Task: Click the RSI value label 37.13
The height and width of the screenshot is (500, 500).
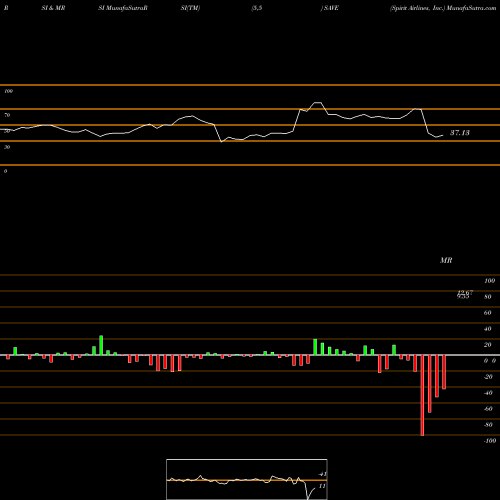Action: coord(460,133)
